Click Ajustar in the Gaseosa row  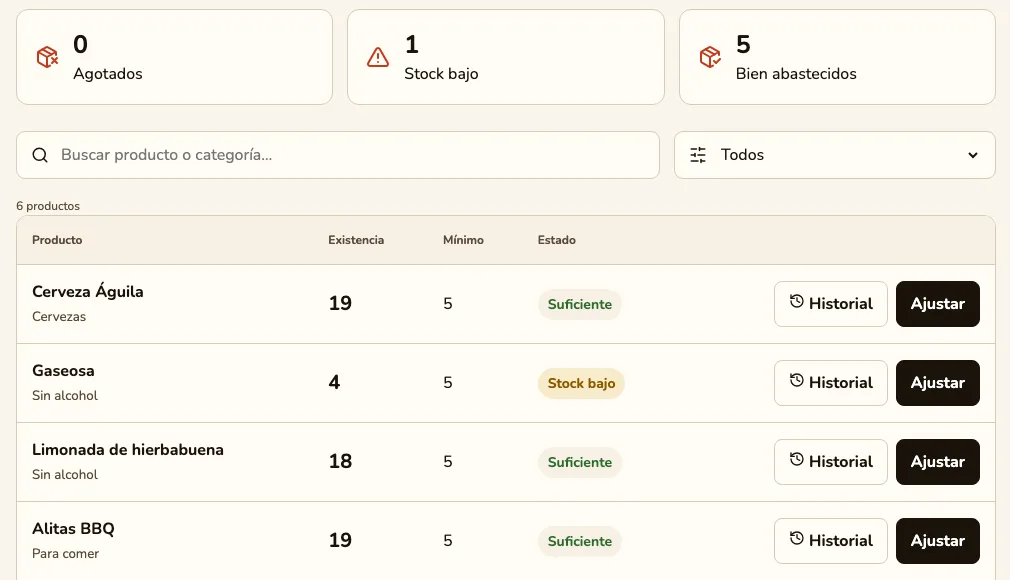938,383
